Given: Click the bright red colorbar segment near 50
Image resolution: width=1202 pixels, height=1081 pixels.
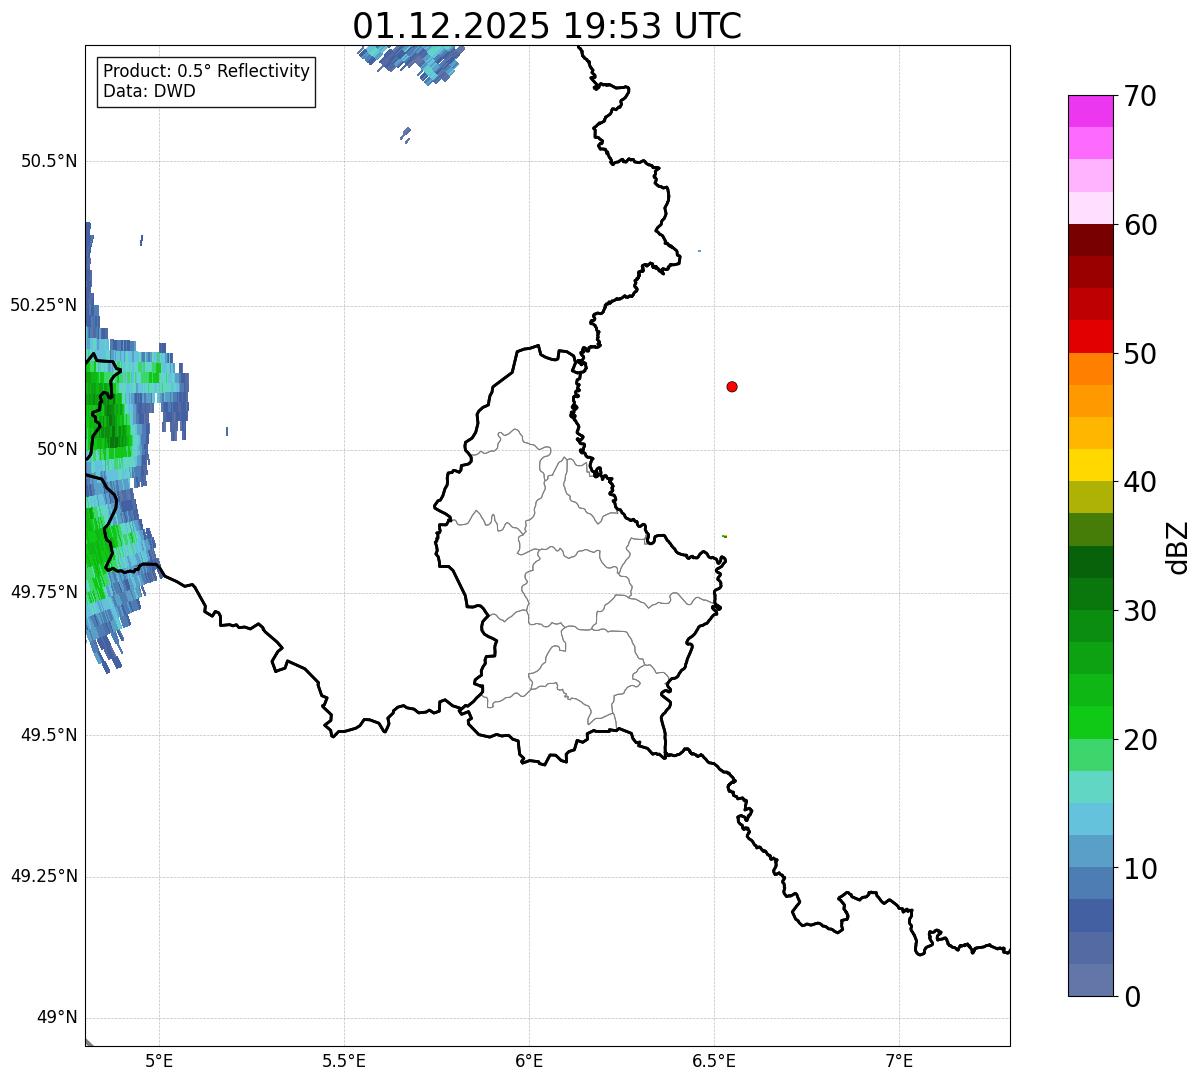Looking at the screenshot, I should coord(1090,337).
